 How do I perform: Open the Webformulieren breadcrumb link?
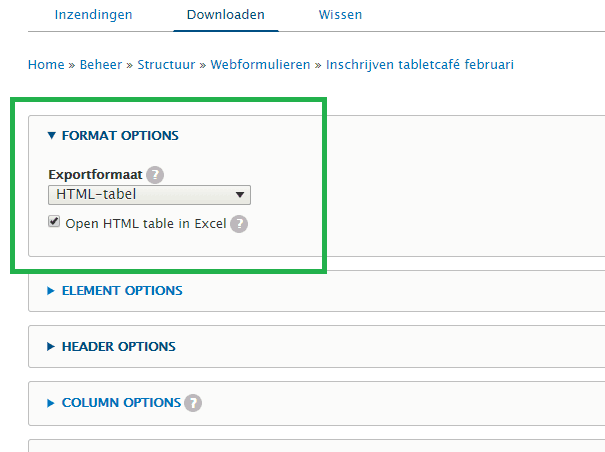coord(260,65)
